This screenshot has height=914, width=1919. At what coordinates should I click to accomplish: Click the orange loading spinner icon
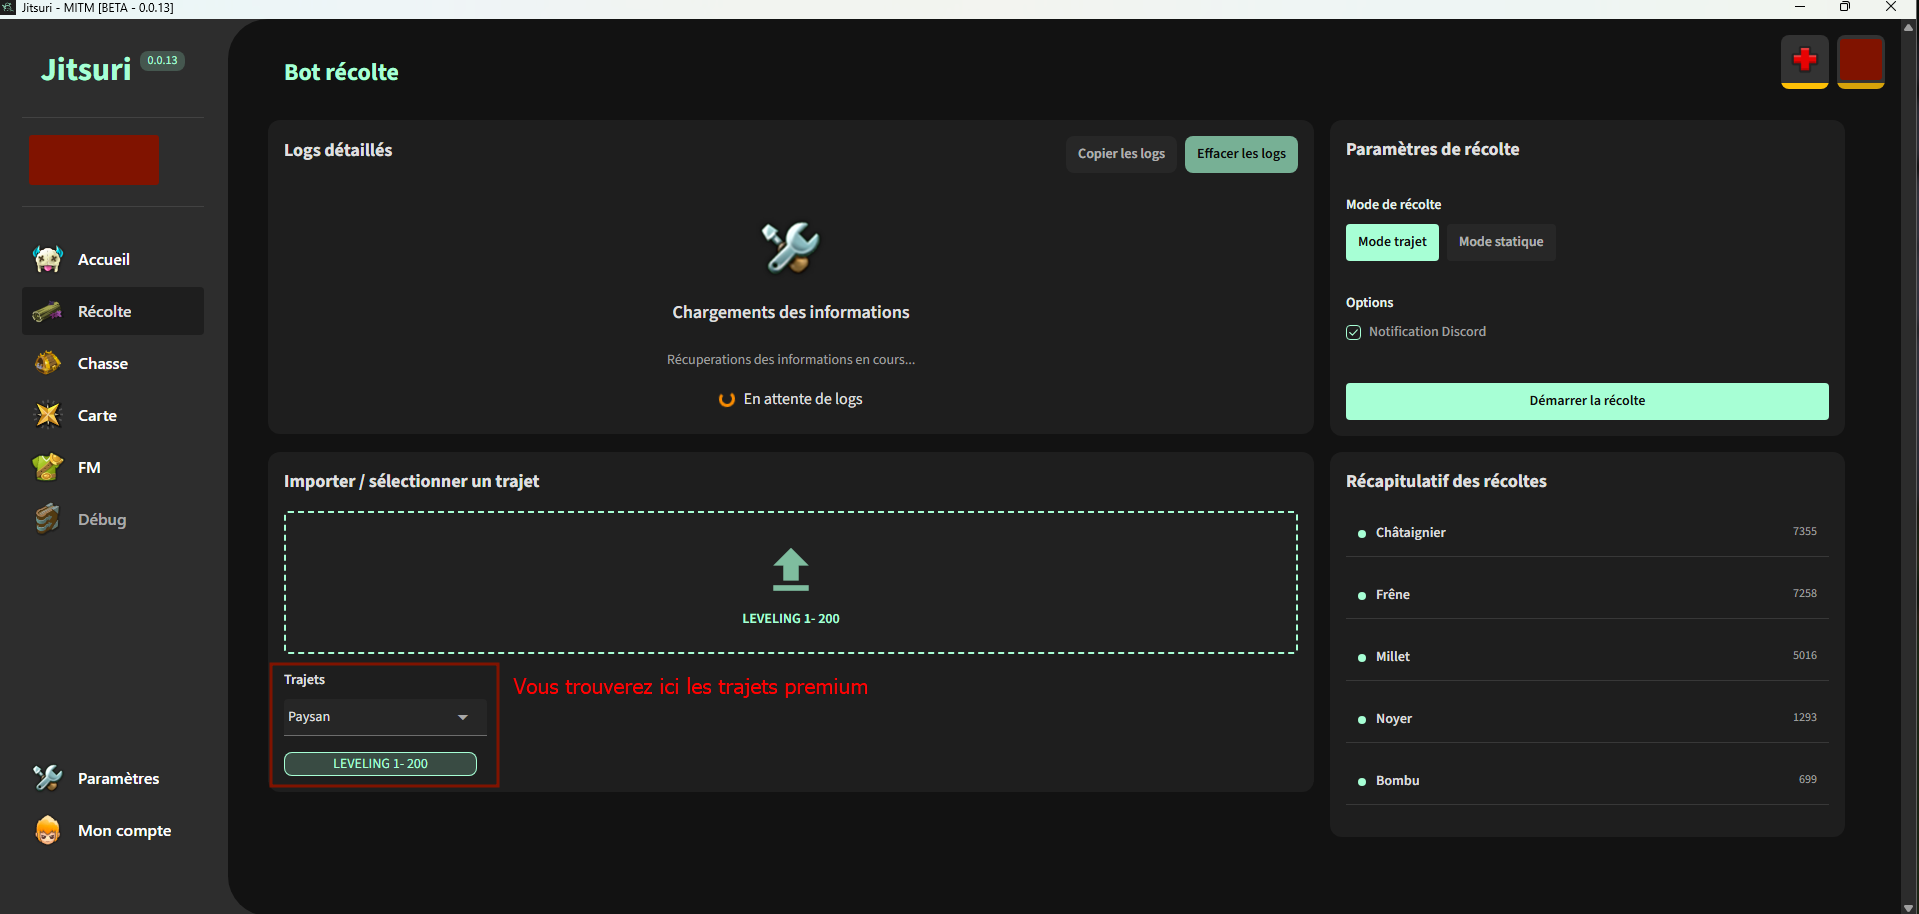click(727, 399)
